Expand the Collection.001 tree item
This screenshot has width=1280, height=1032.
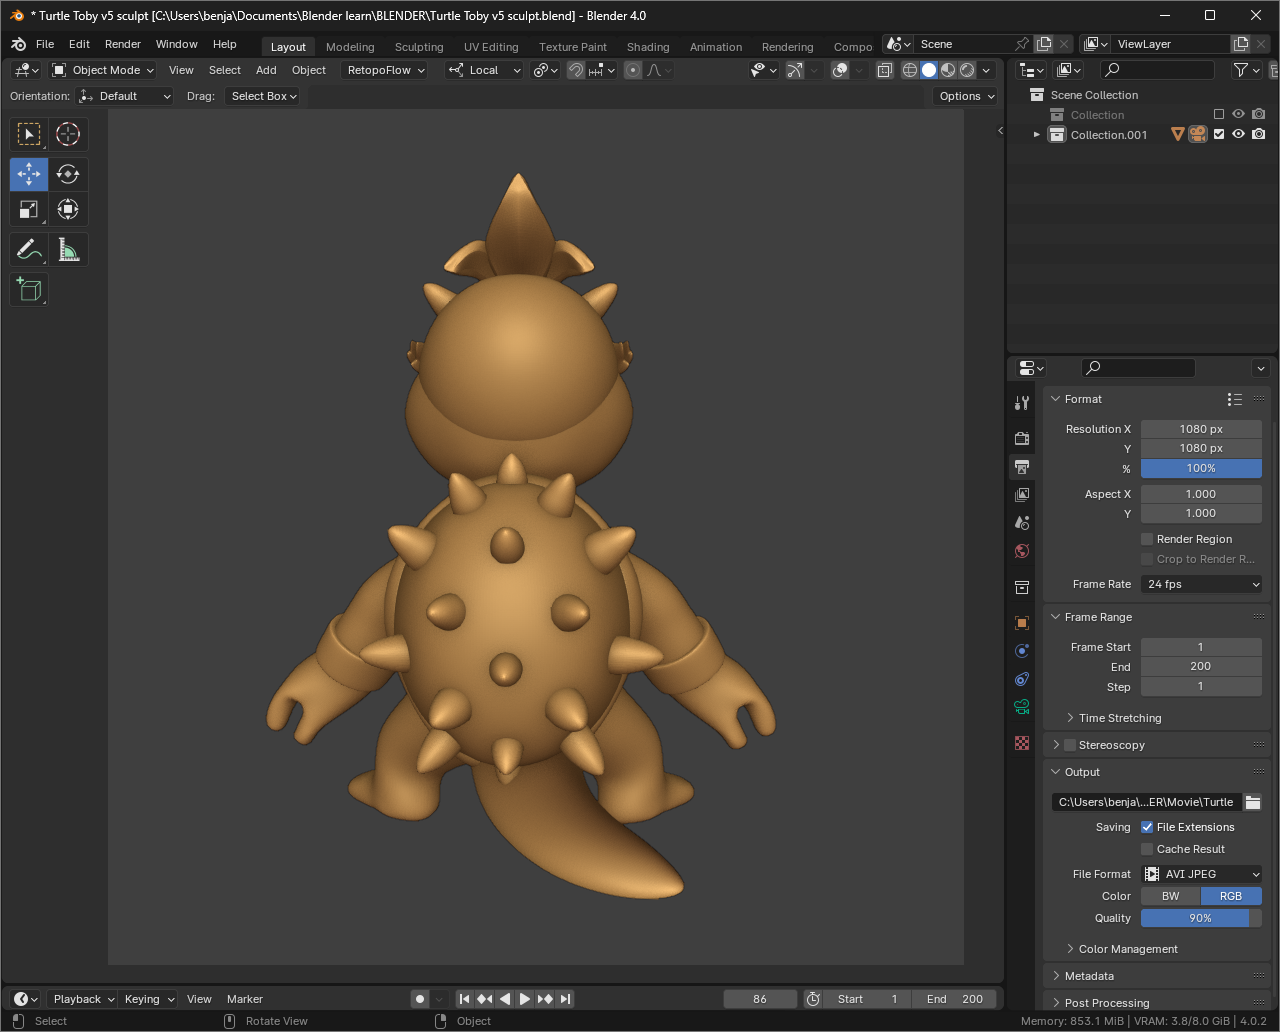(x=1037, y=134)
